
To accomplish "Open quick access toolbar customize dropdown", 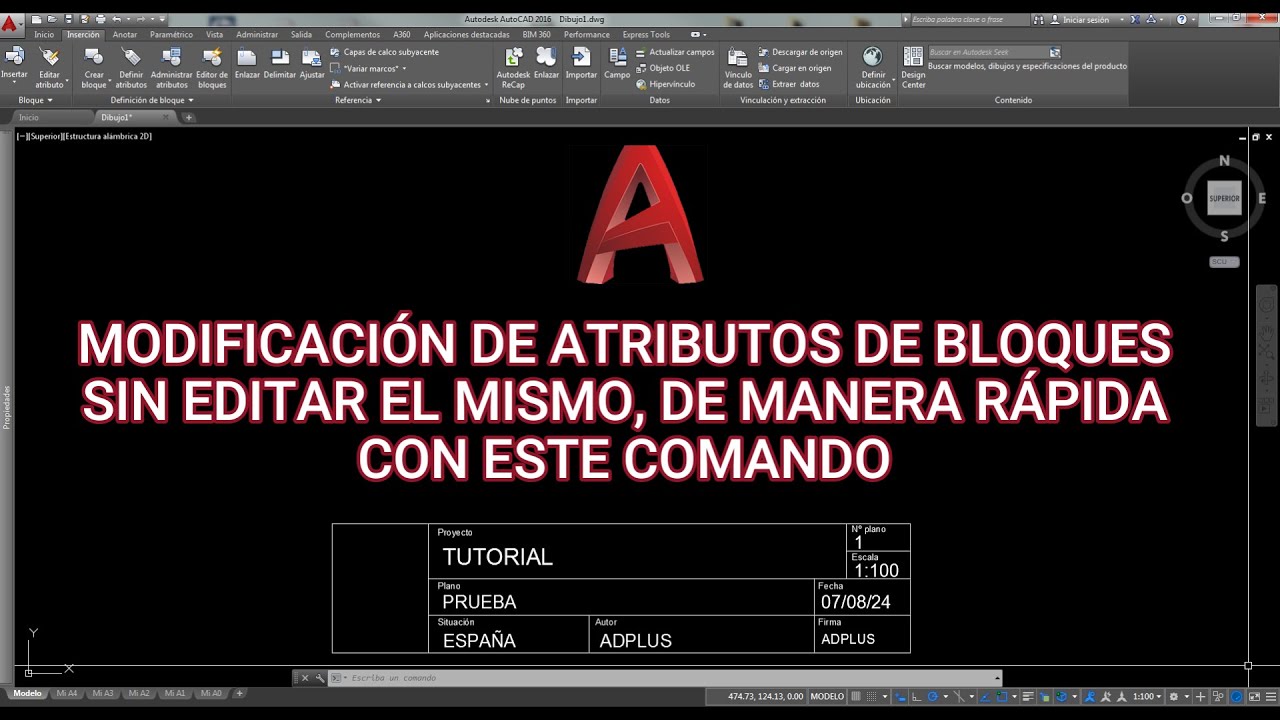I will [x=162, y=19].
